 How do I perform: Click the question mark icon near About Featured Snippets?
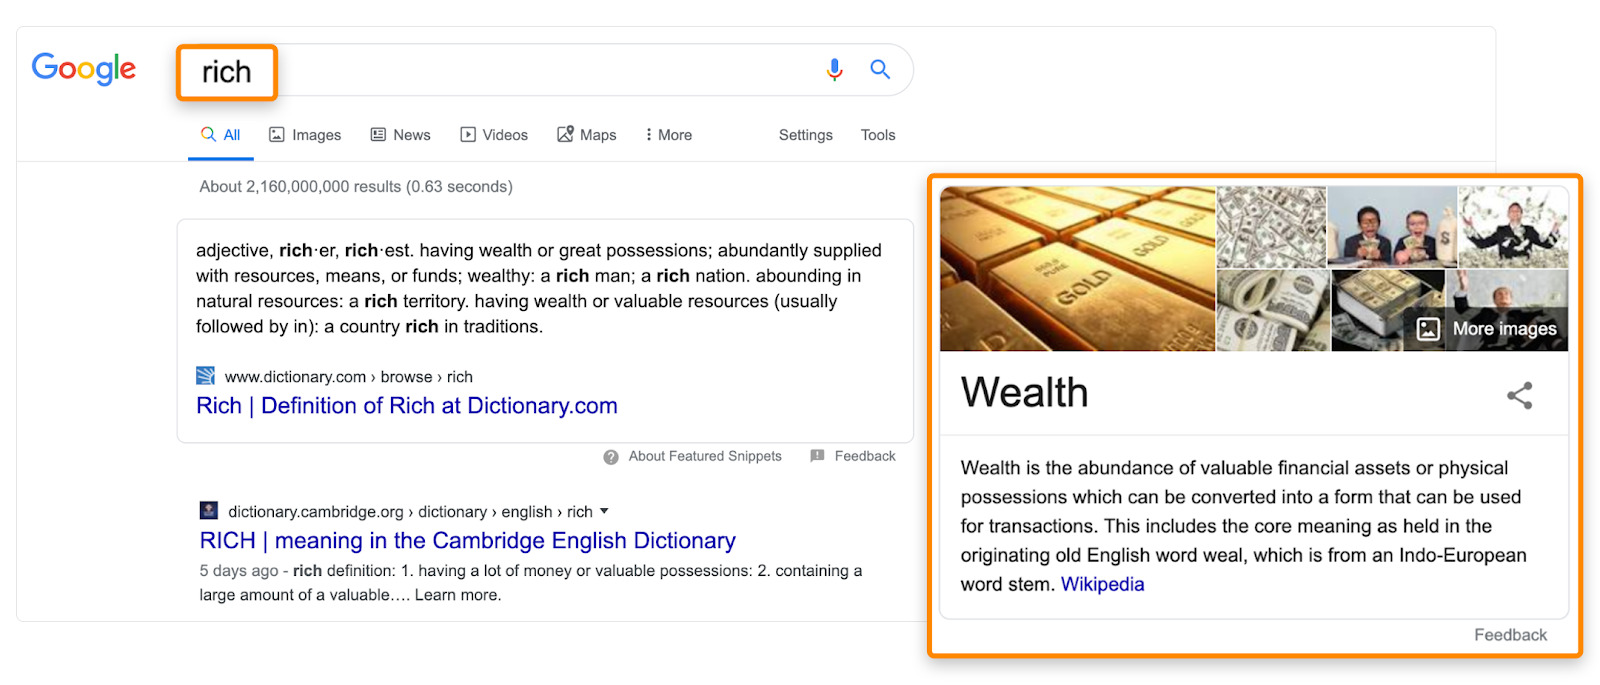610,456
